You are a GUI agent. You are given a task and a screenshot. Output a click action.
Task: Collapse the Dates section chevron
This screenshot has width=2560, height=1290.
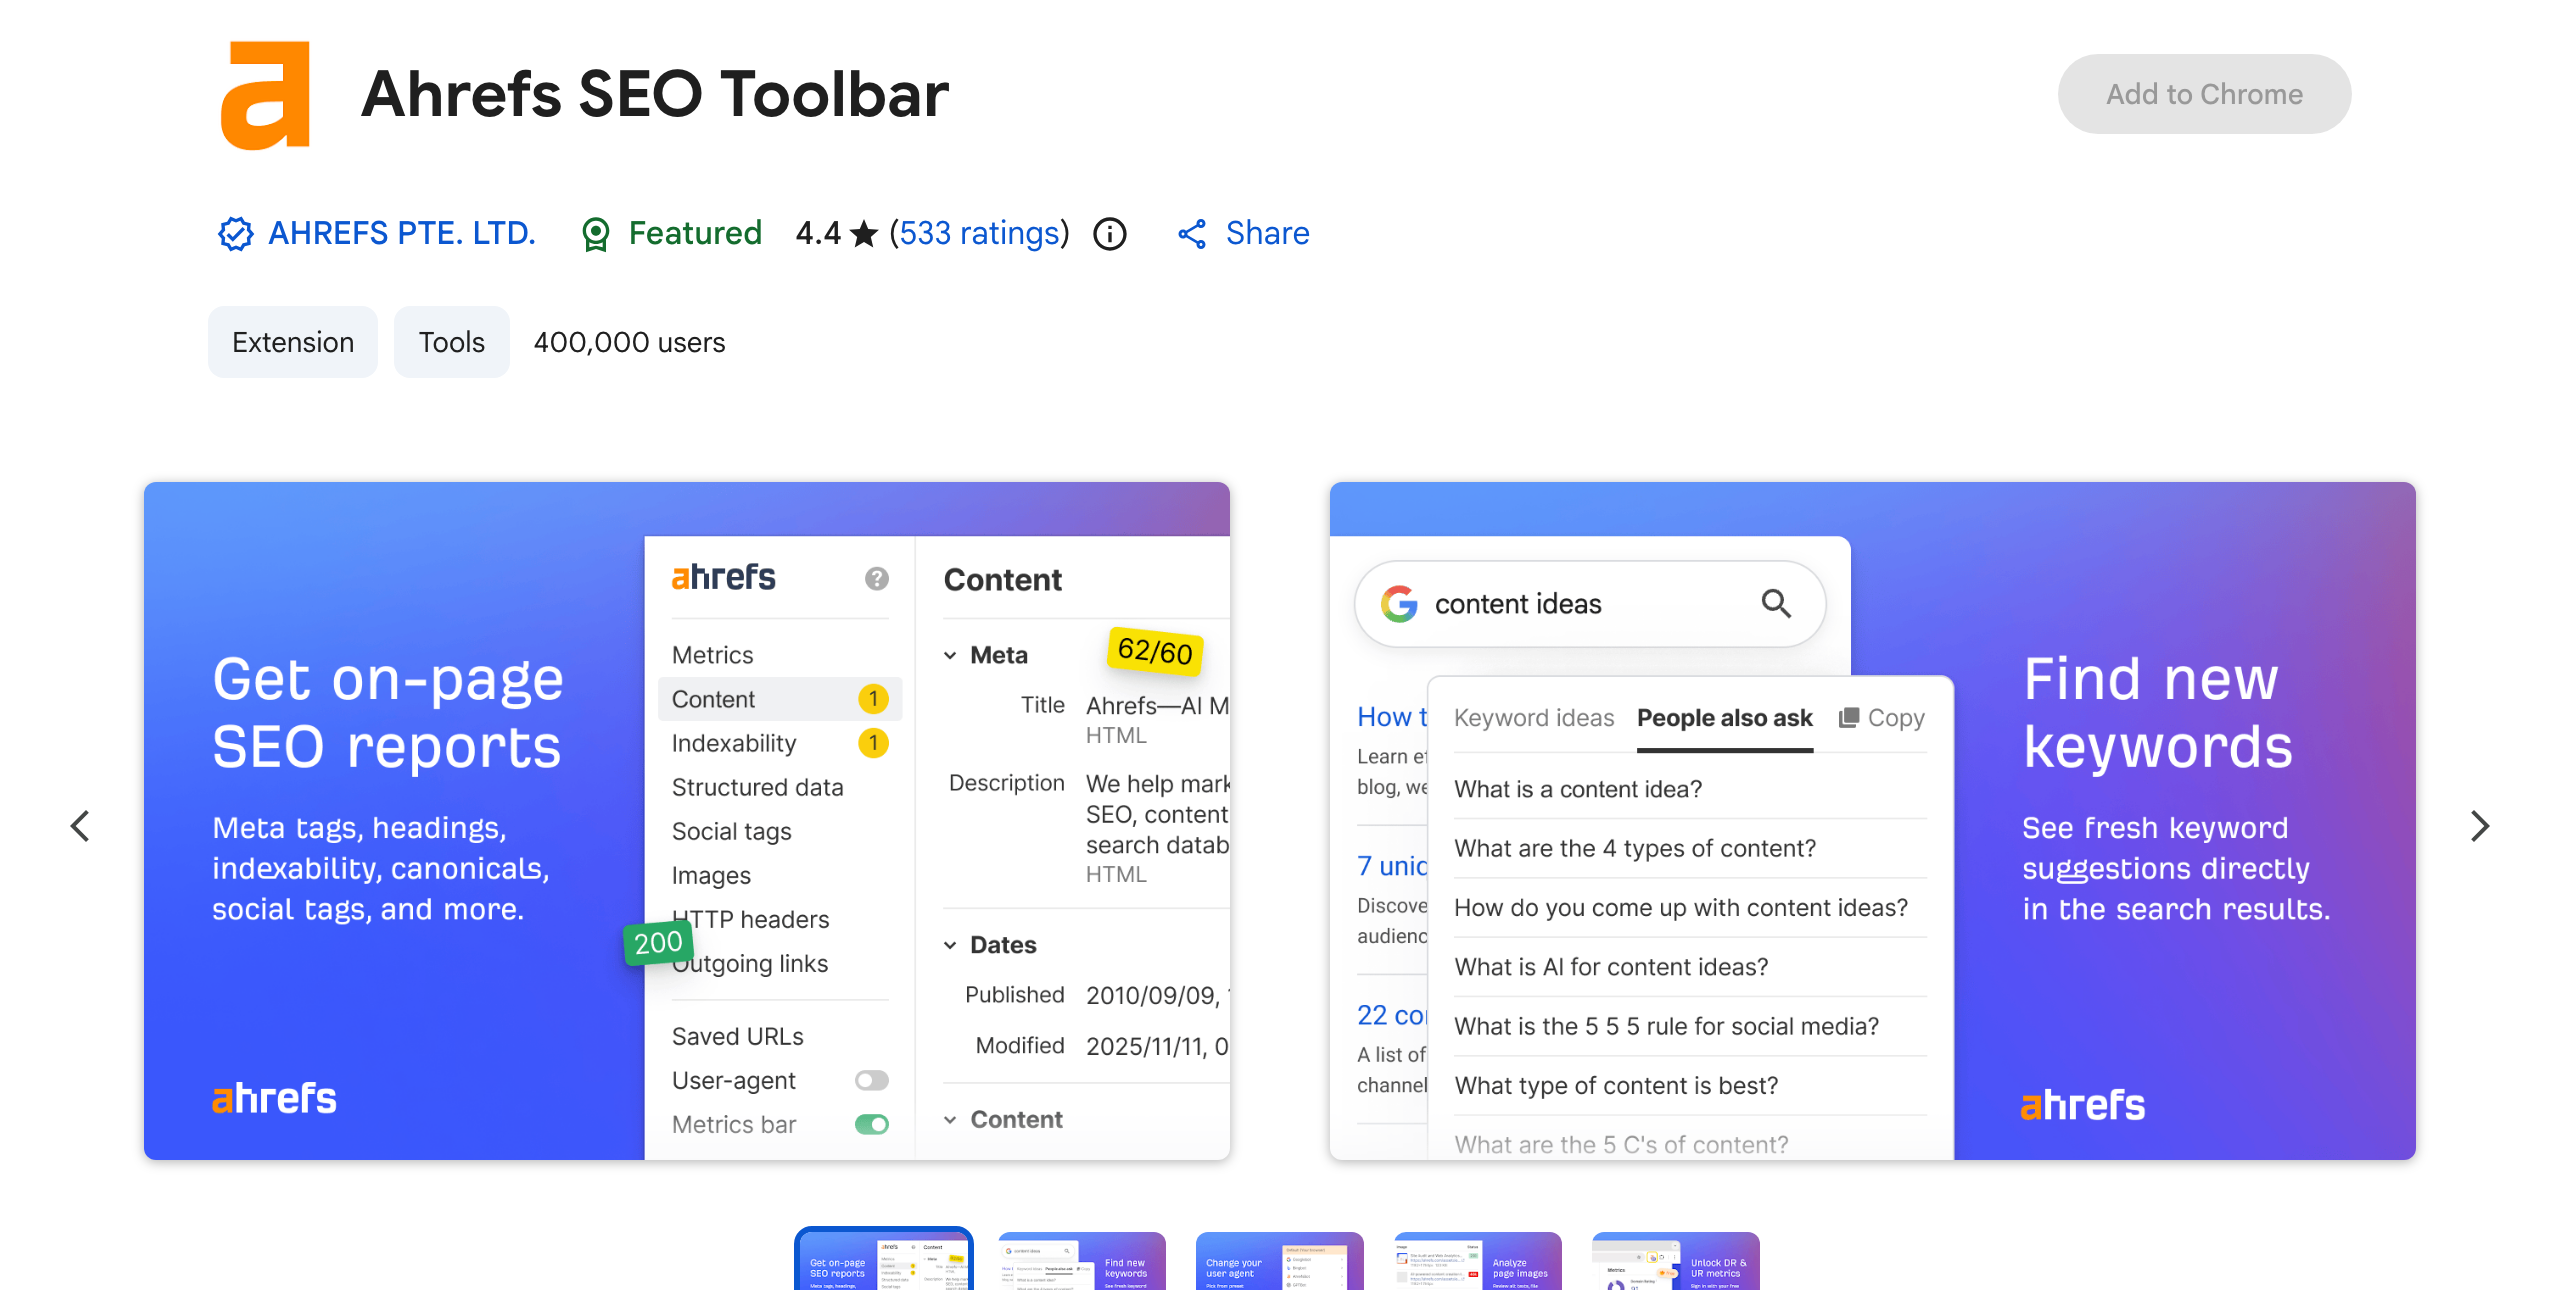(x=950, y=945)
